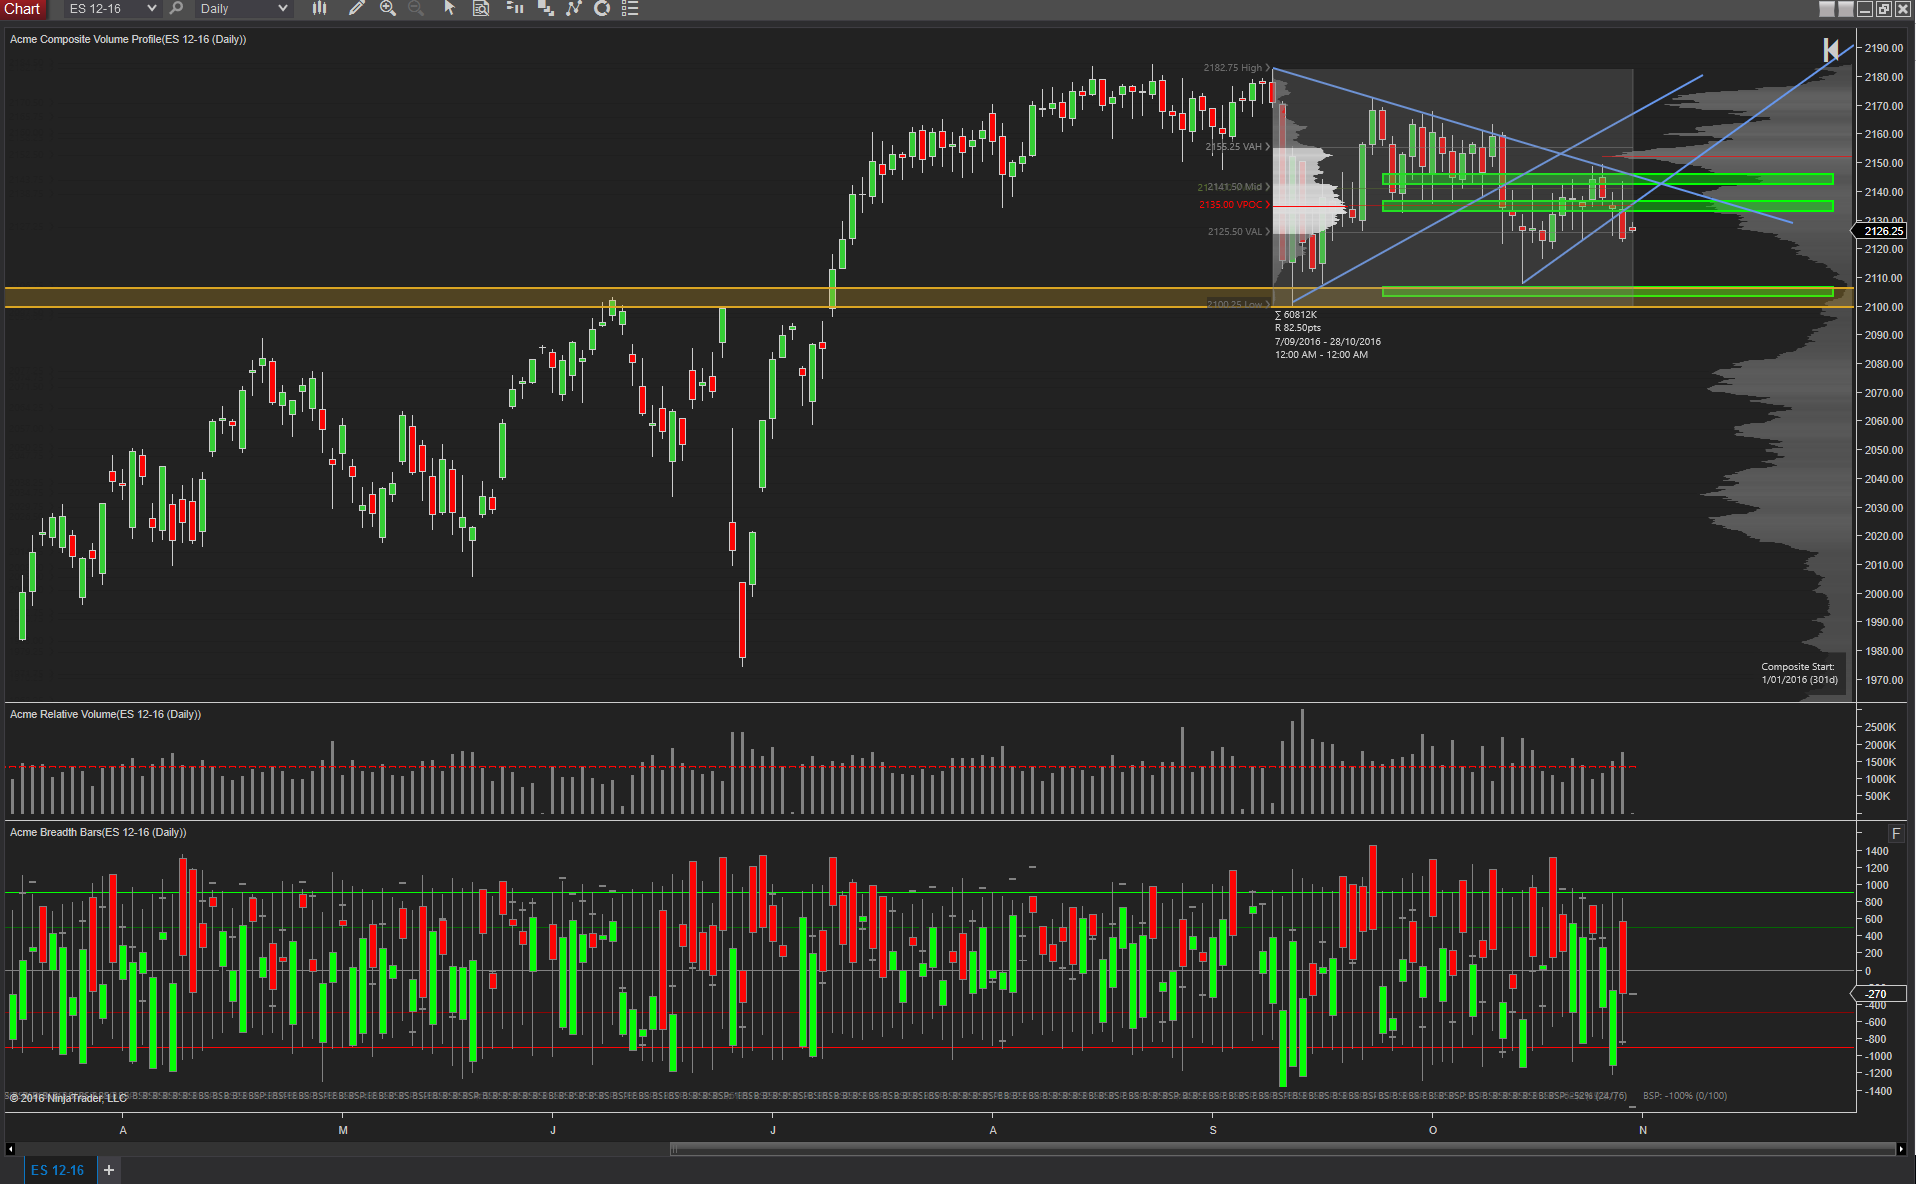Click the first window link button
Viewport: 1916px width, 1184px height.
(1826, 9)
